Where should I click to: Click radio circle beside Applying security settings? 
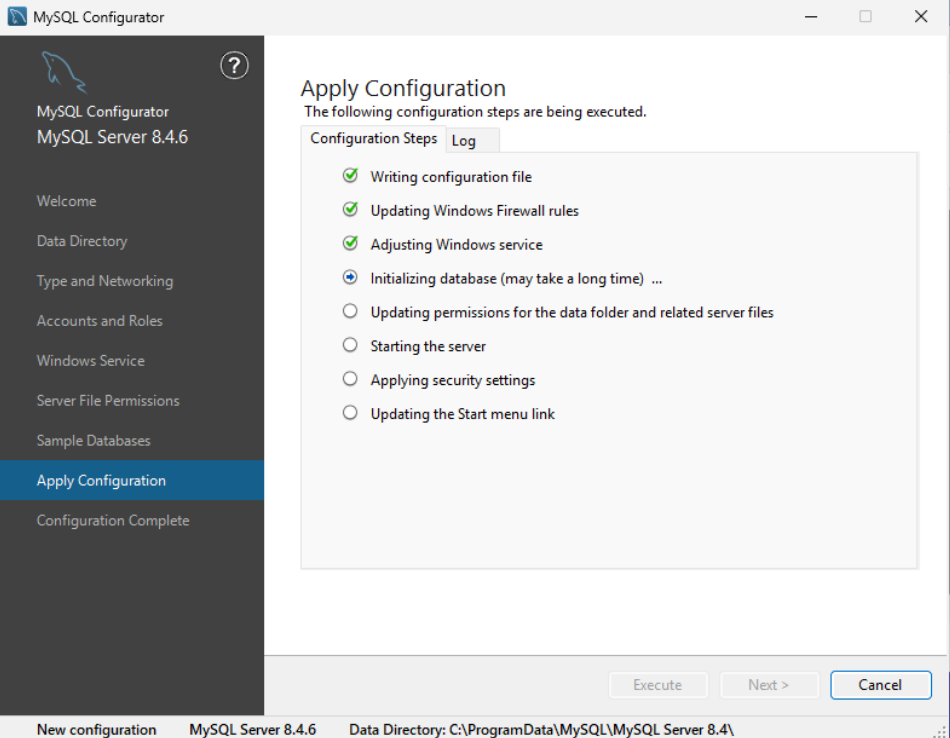tap(350, 379)
